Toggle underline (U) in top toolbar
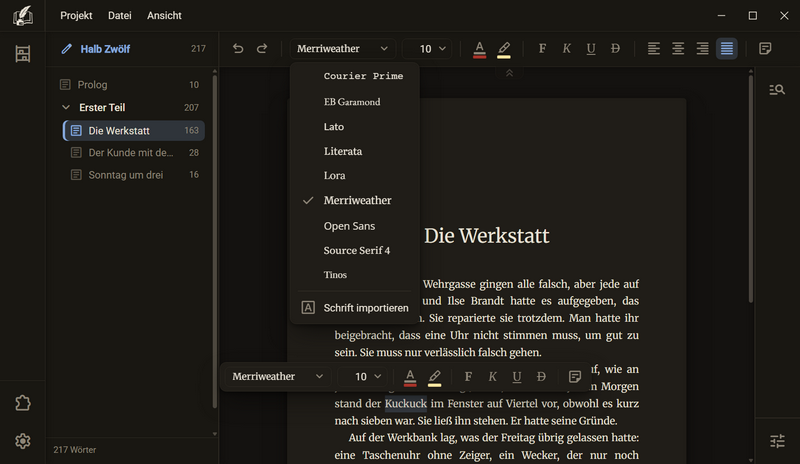Screen dimensions: 800x464 click(591, 48)
